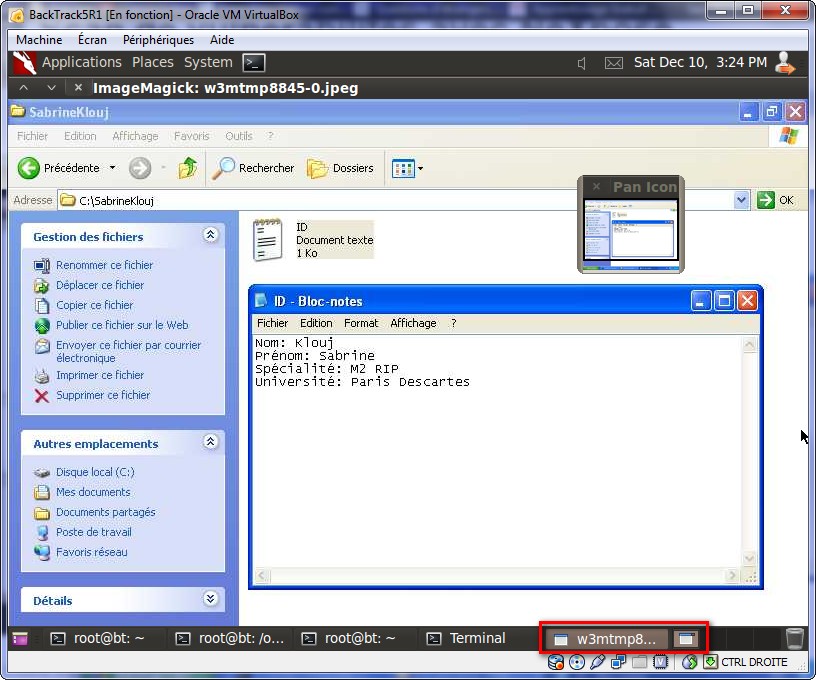Click the VirtualBox optical disc status icon
Viewport: 816px width, 680px height.
coord(577,662)
